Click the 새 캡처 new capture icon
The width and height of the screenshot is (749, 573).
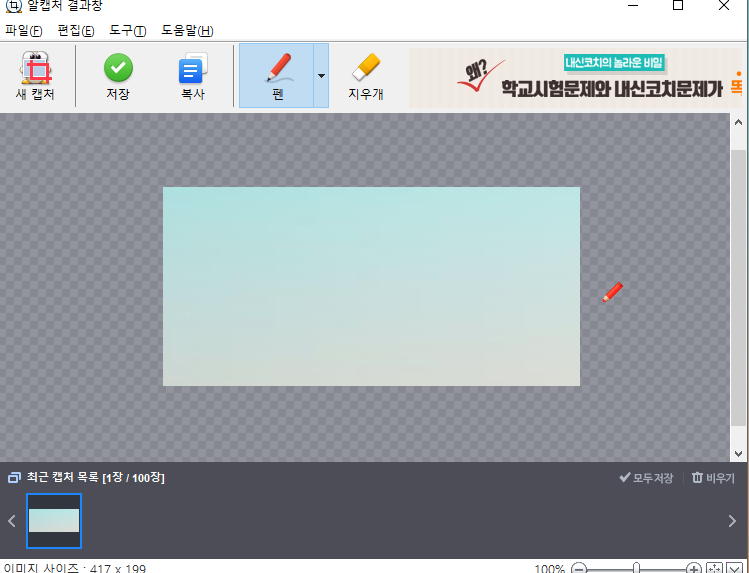coord(35,75)
